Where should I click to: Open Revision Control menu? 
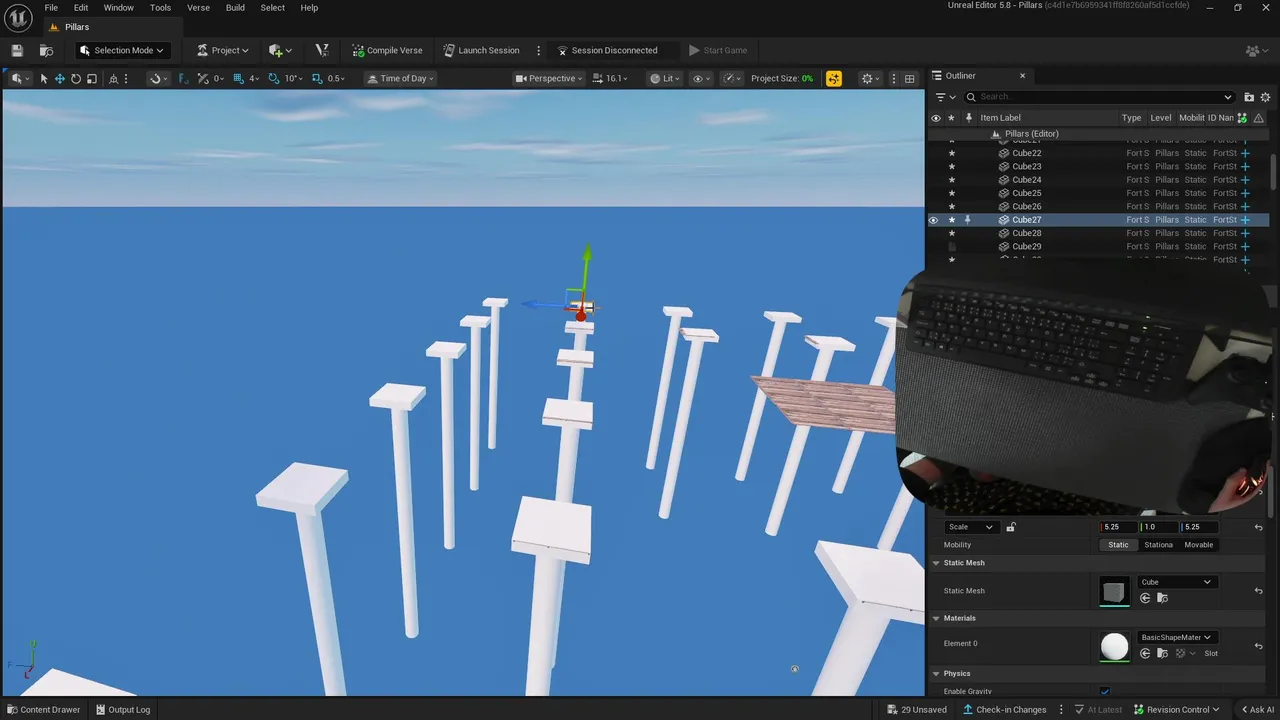click(x=1176, y=710)
